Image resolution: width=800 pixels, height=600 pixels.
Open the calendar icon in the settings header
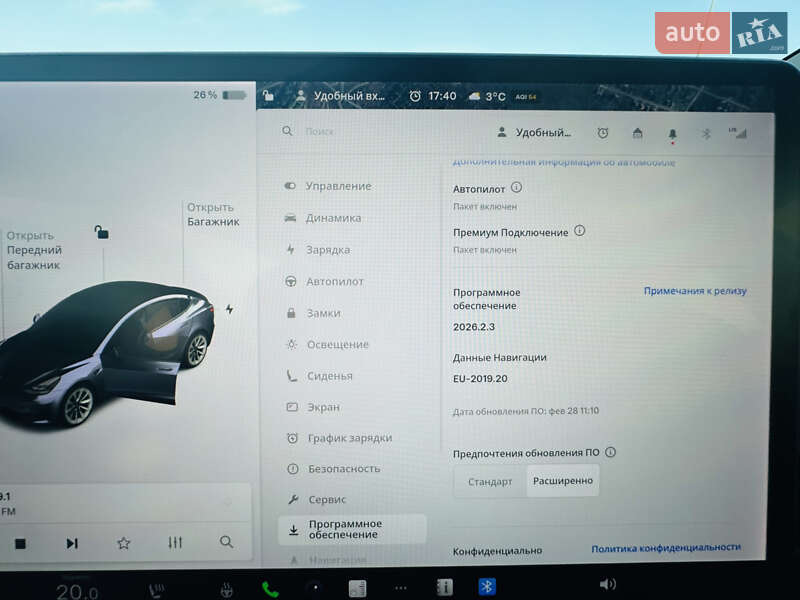(x=637, y=134)
